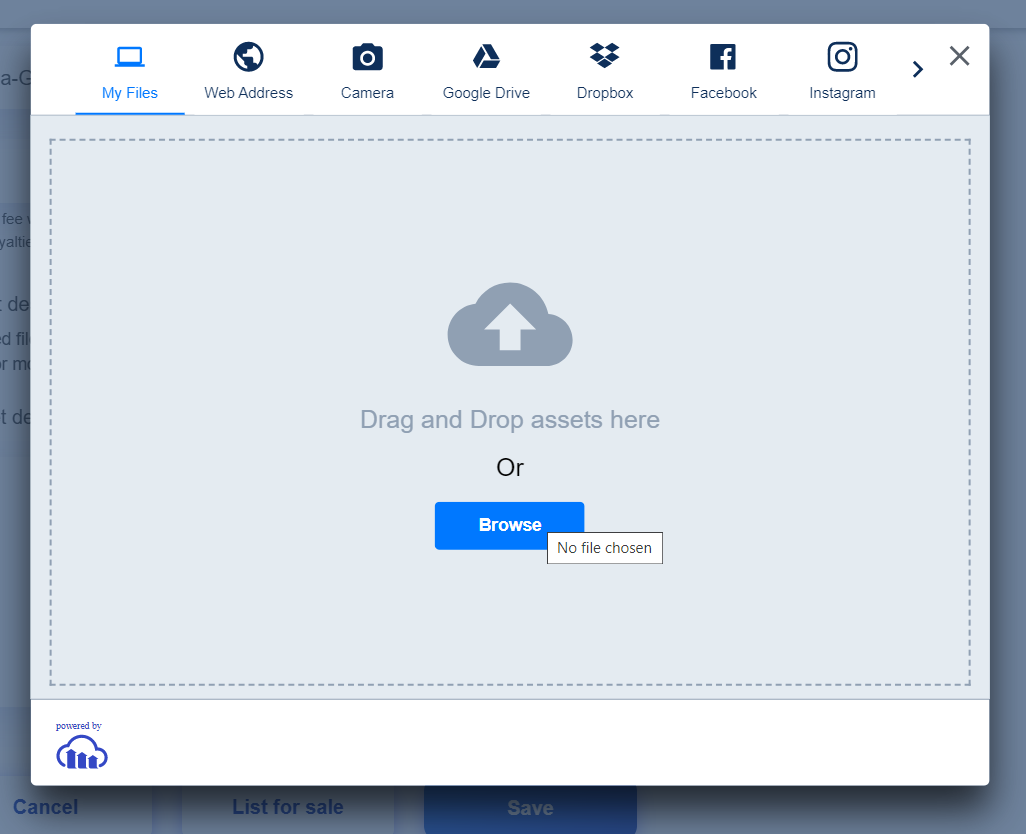Image resolution: width=1026 pixels, height=834 pixels.
Task: Click the My Files laptop icon
Action: tap(130, 57)
